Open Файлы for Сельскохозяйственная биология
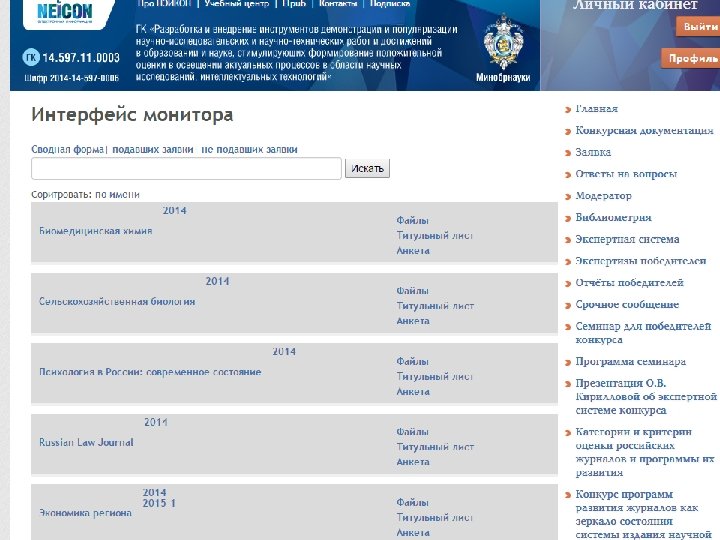This screenshot has width=720, height=540. click(x=412, y=291)
